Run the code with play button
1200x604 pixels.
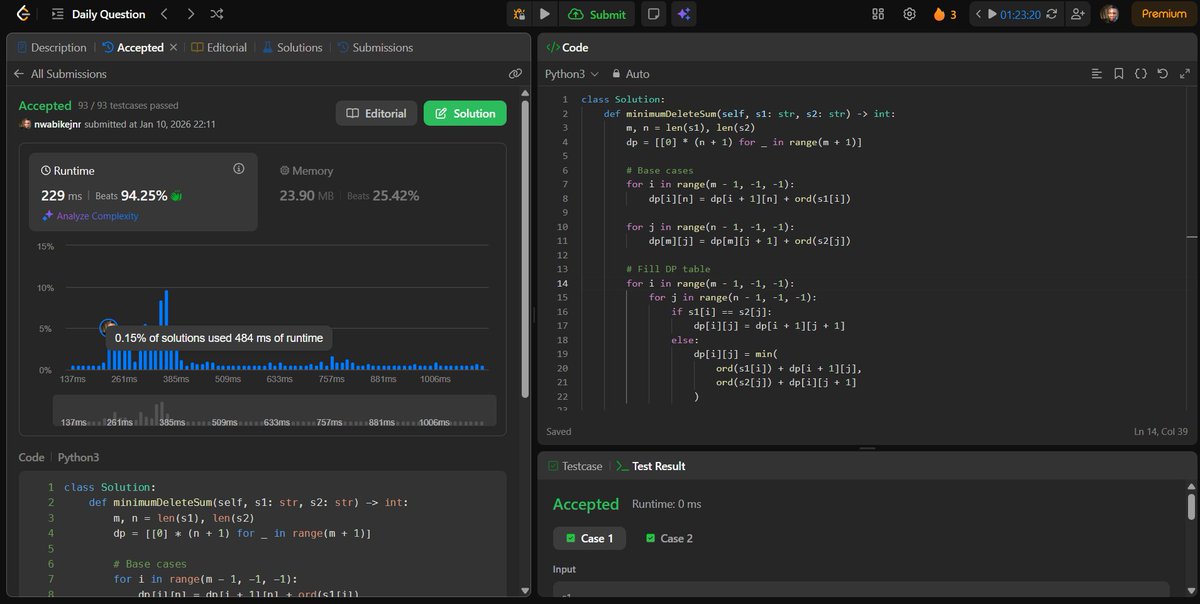(544, 15)
